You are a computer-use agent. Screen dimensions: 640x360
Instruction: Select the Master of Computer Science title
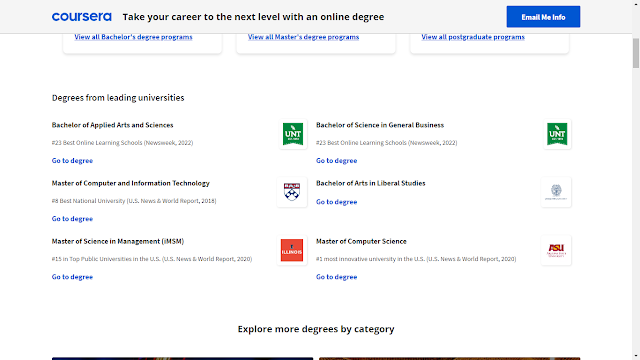point(361,241)
